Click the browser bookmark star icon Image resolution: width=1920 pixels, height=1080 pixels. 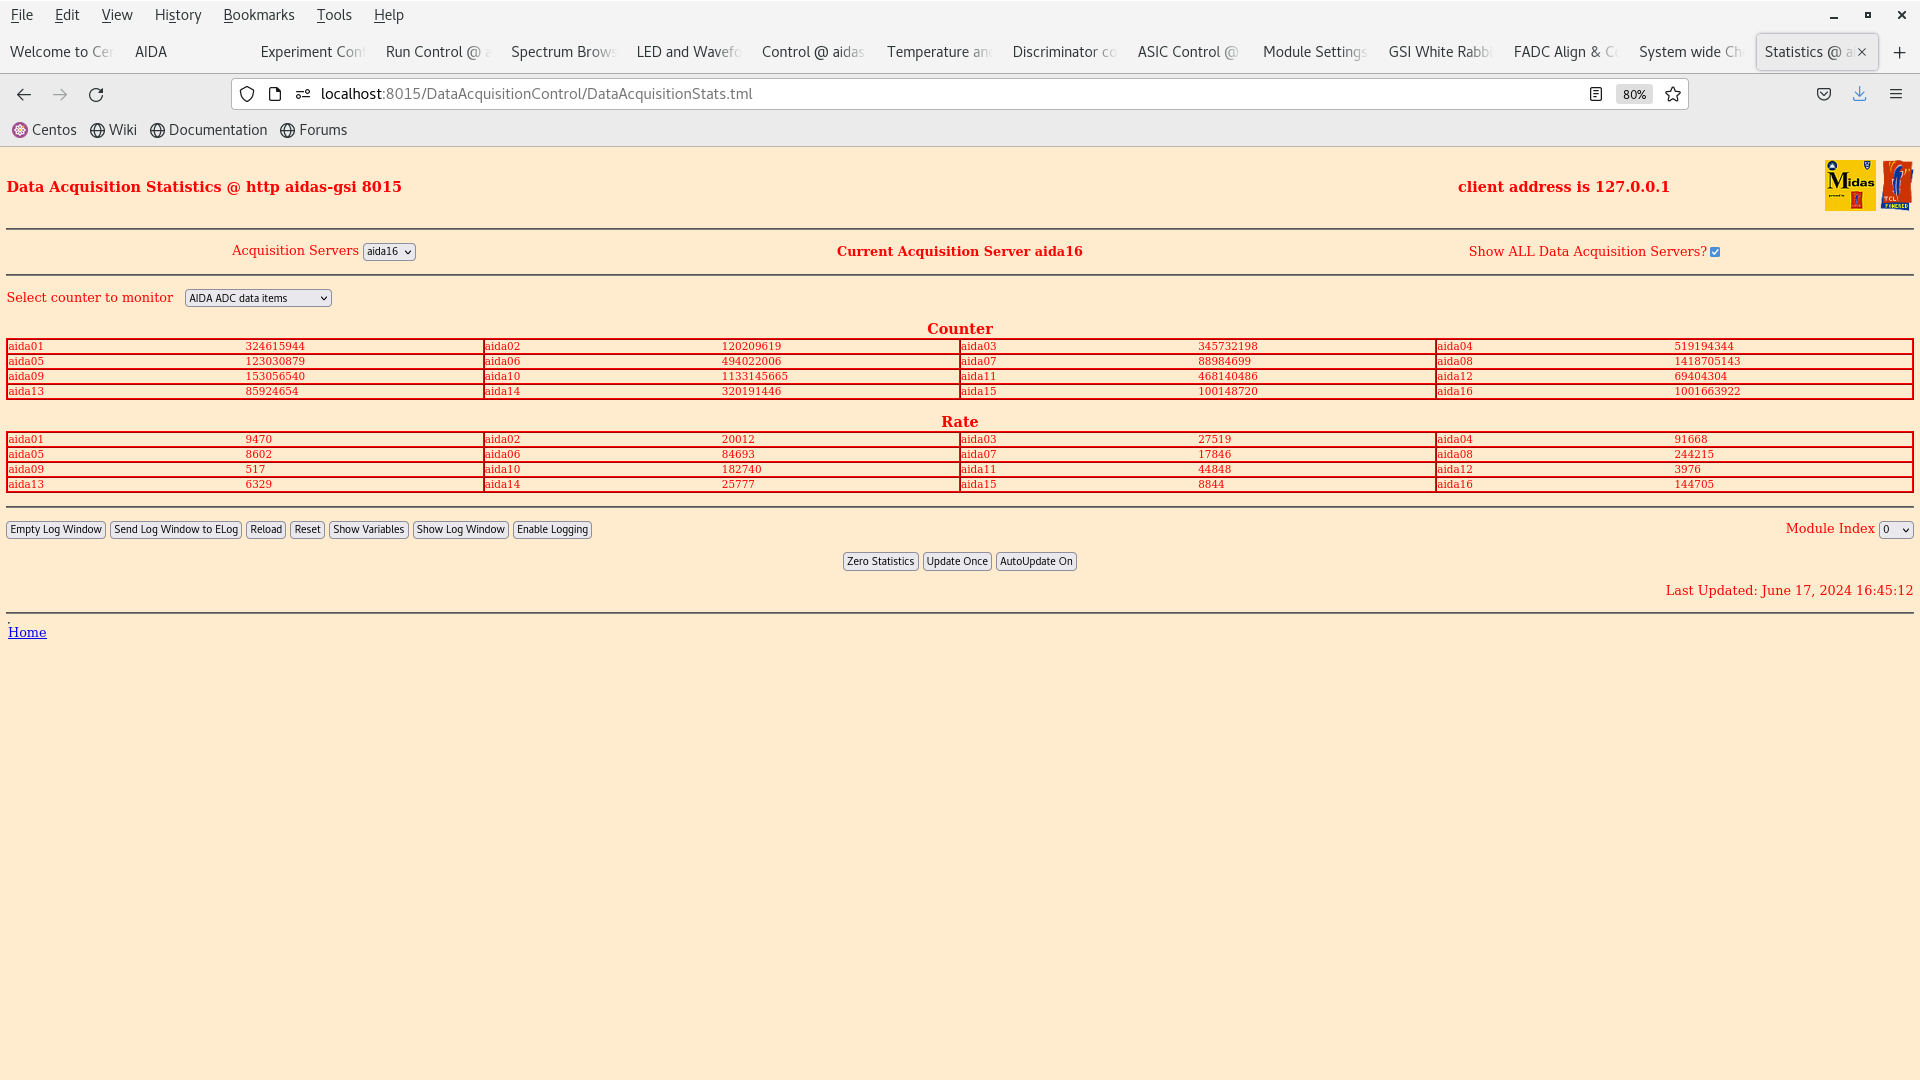pos(1673,94)
